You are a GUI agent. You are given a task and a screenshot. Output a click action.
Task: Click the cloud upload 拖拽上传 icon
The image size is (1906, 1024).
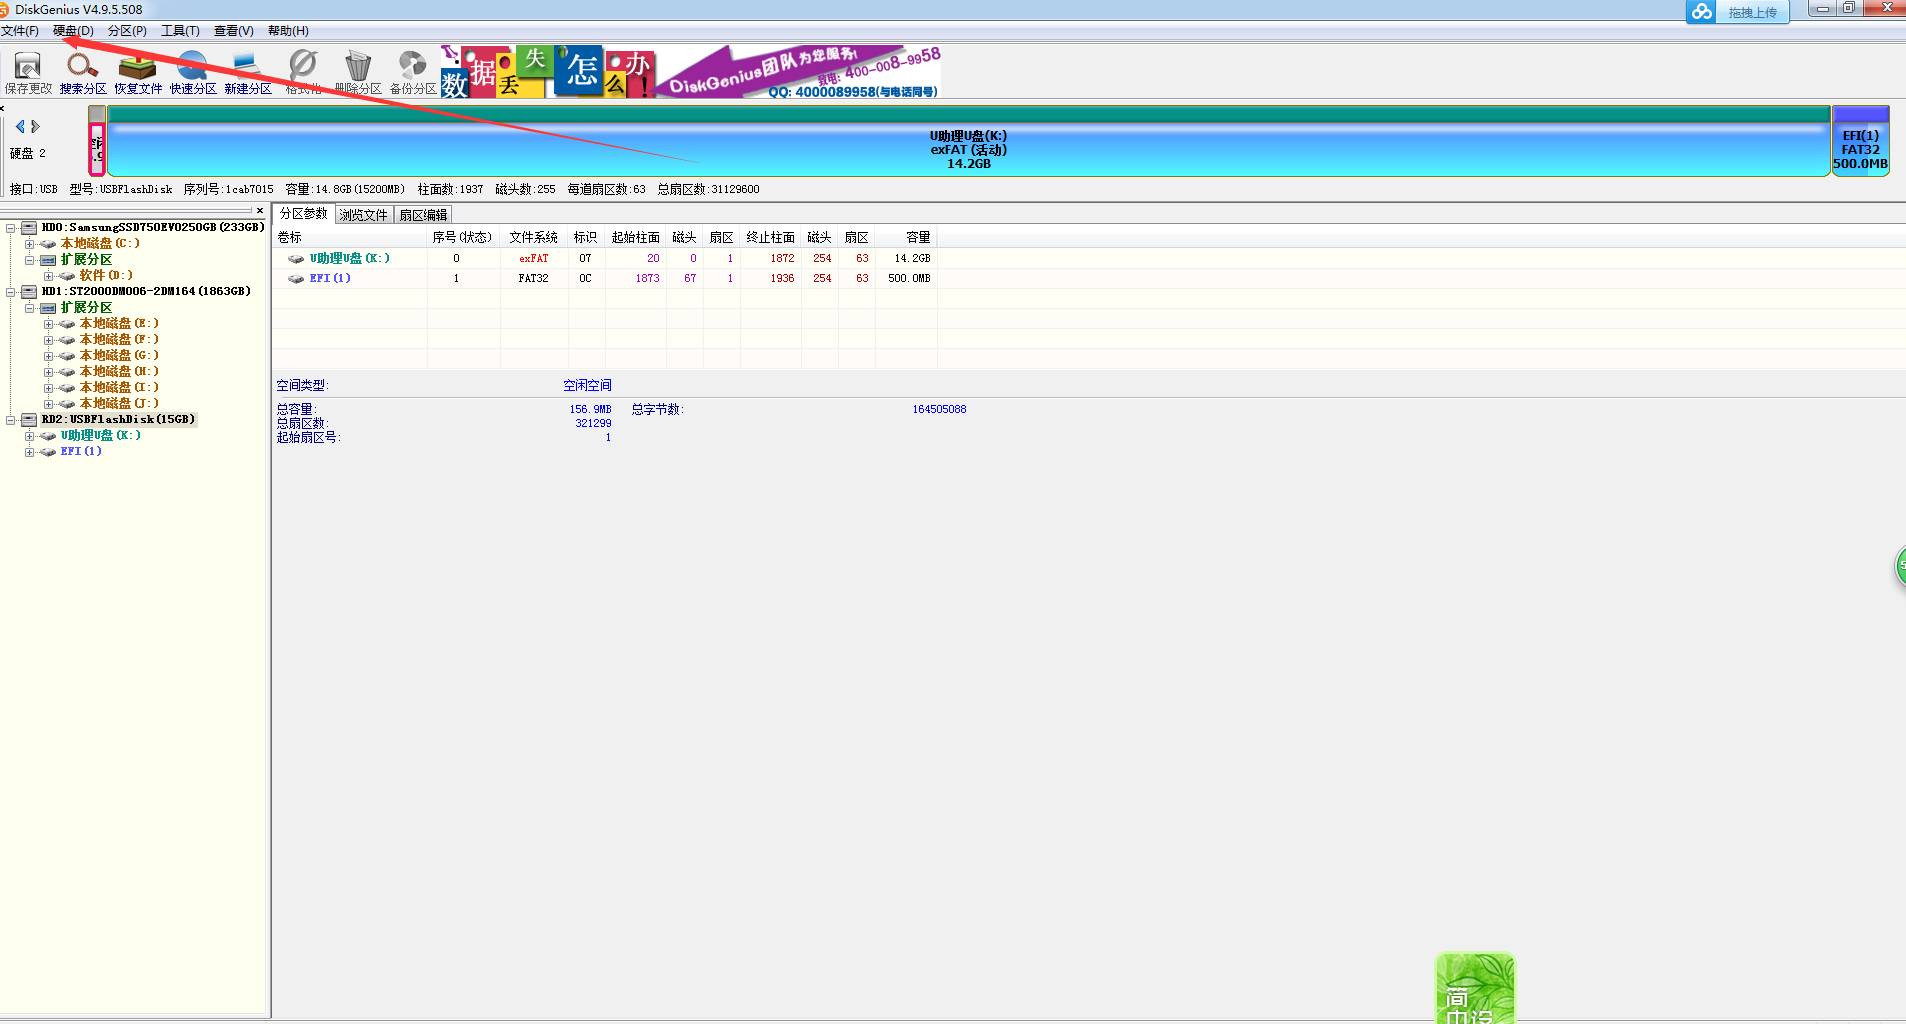point(1702,12)
